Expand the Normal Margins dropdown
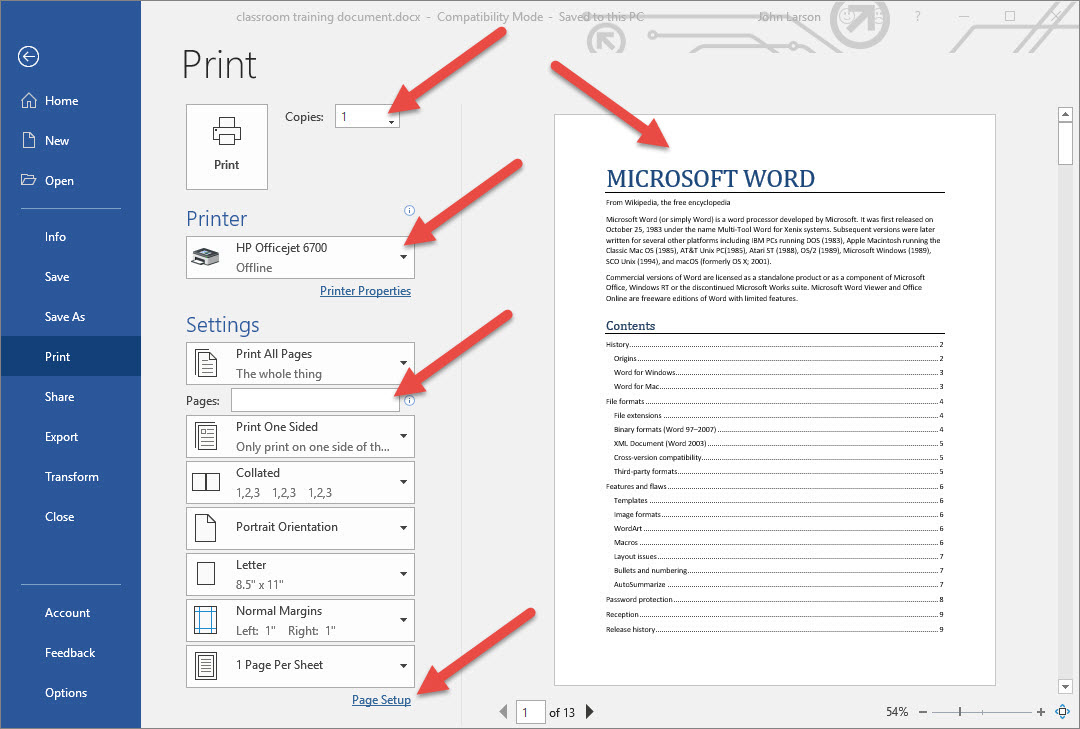 [x=300, y=620]
